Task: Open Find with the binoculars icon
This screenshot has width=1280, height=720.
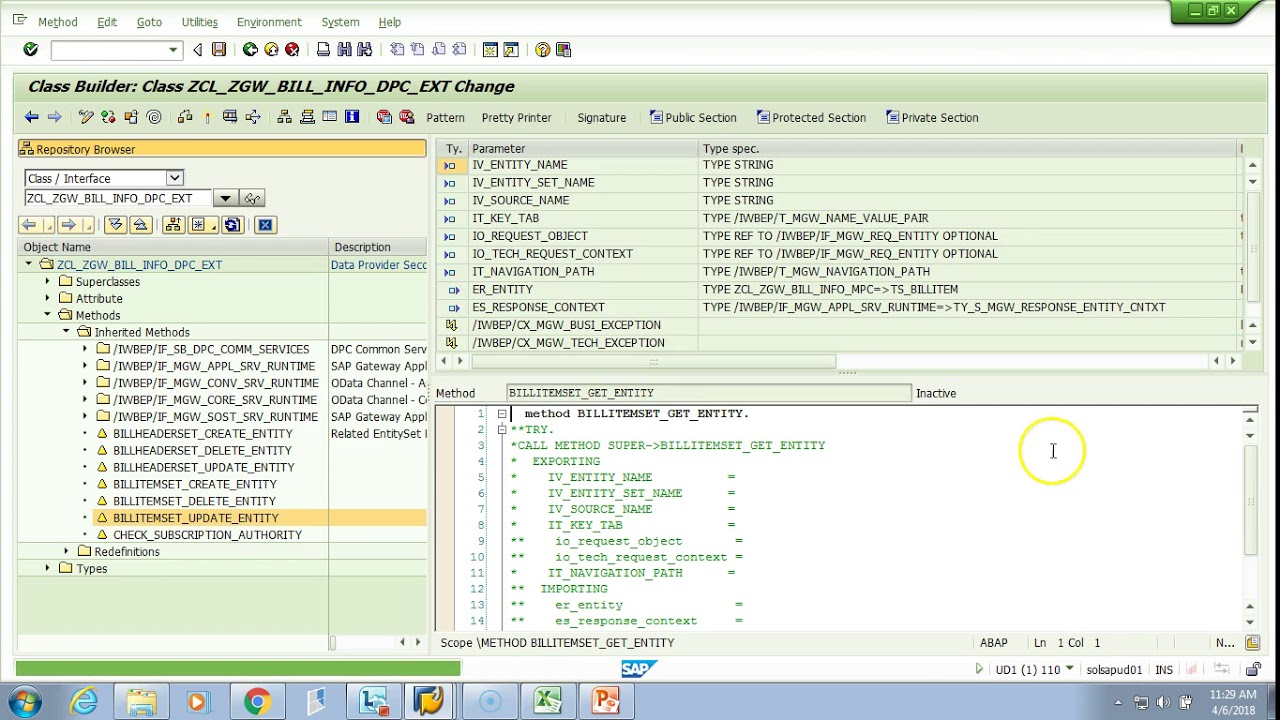Action: pos(344,49)
